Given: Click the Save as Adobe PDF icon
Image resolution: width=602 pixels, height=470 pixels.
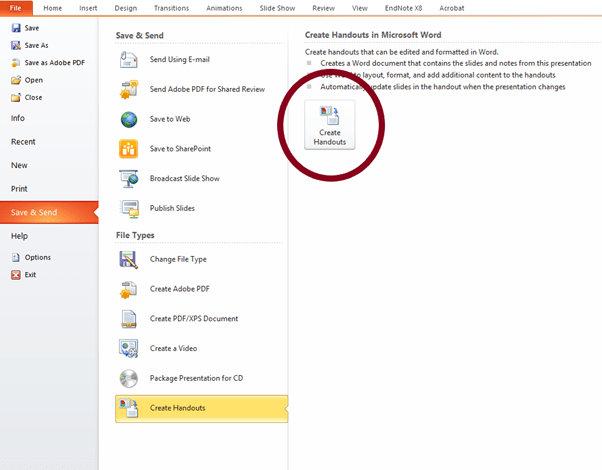Looking at the screenshot, I should click(16, 63).
